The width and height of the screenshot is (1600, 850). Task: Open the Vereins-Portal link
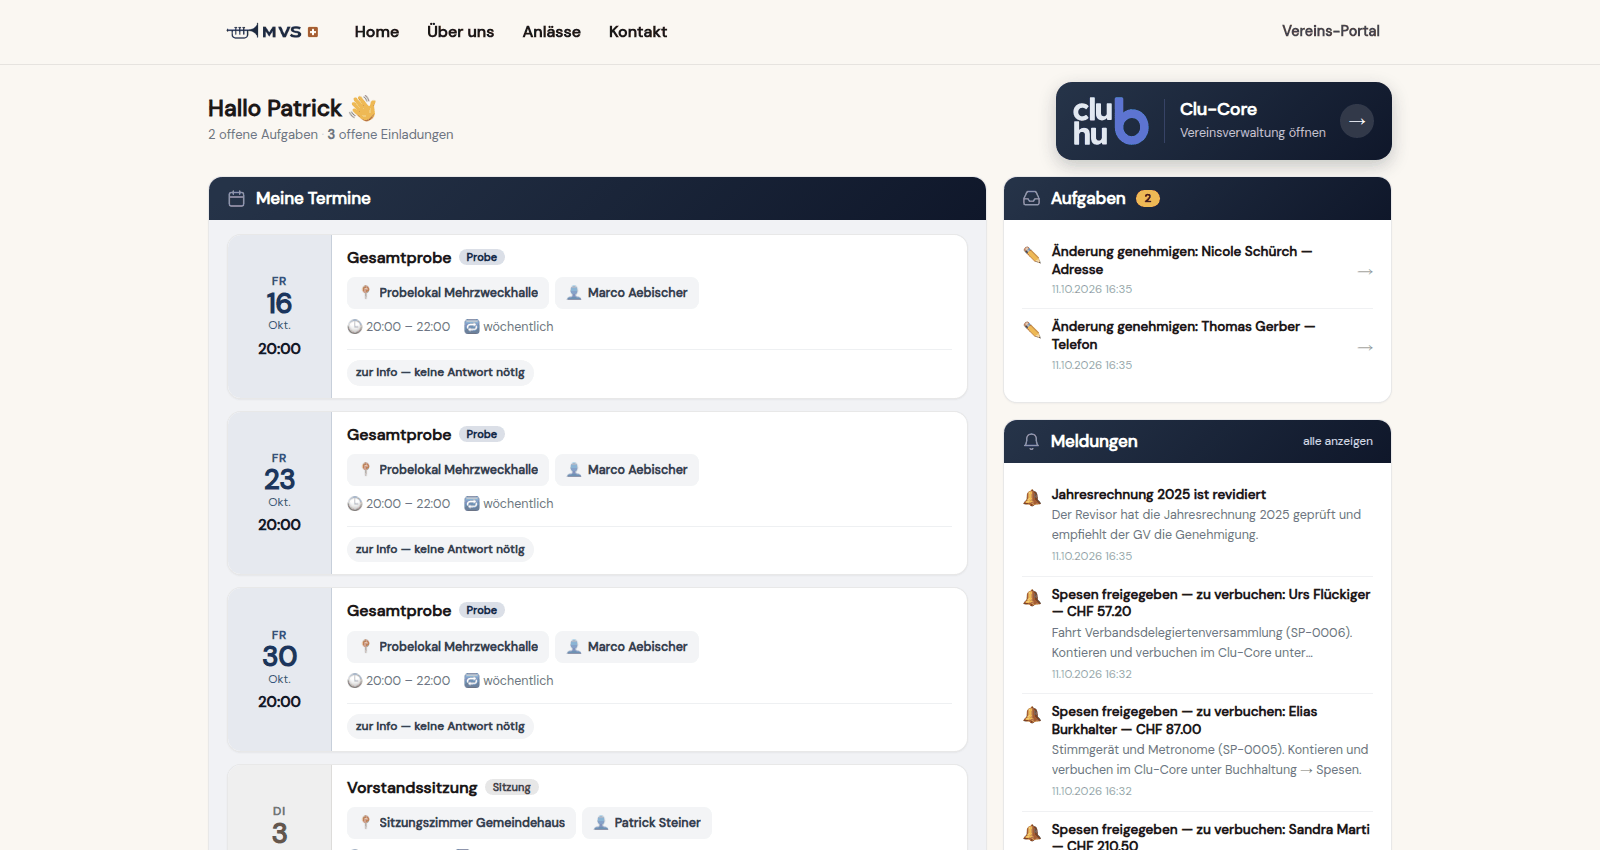[x=1331, y=31]
